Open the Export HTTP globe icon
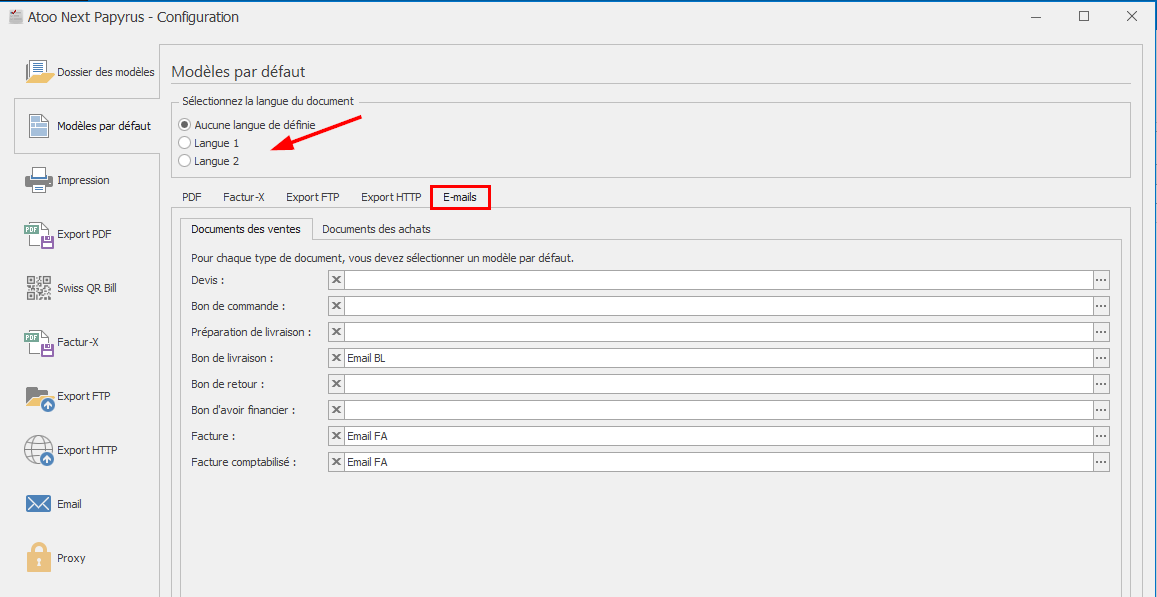The height and width of the screenshot is (597, 1157). 38,450
